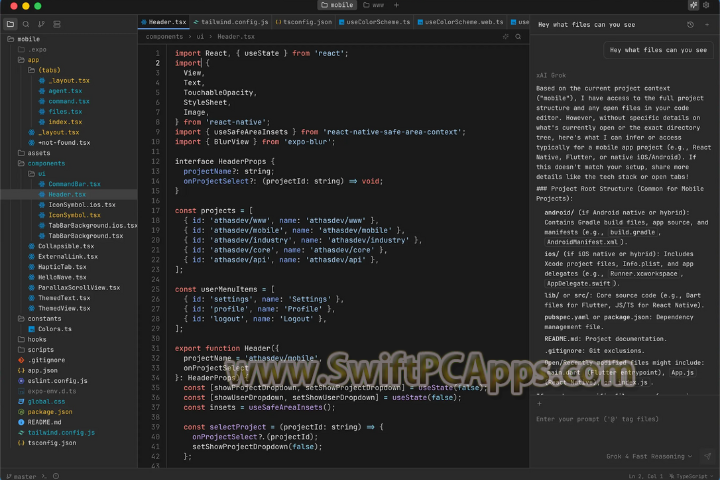Viewport: 720px width, 480px height.
Task: Open the stacked panel icon beside git
Action: [x=57, y=24]
